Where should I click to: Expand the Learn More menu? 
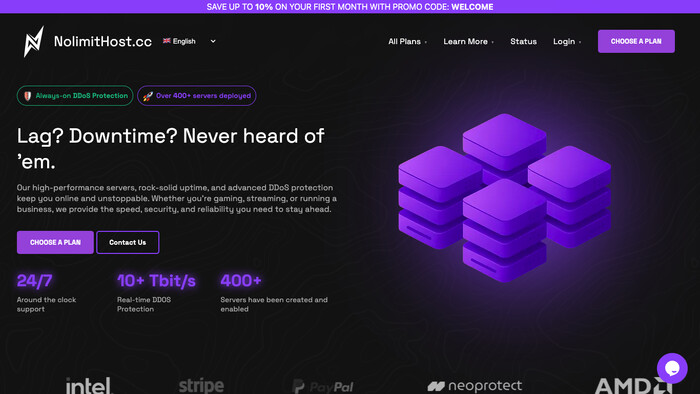point(468,41)
